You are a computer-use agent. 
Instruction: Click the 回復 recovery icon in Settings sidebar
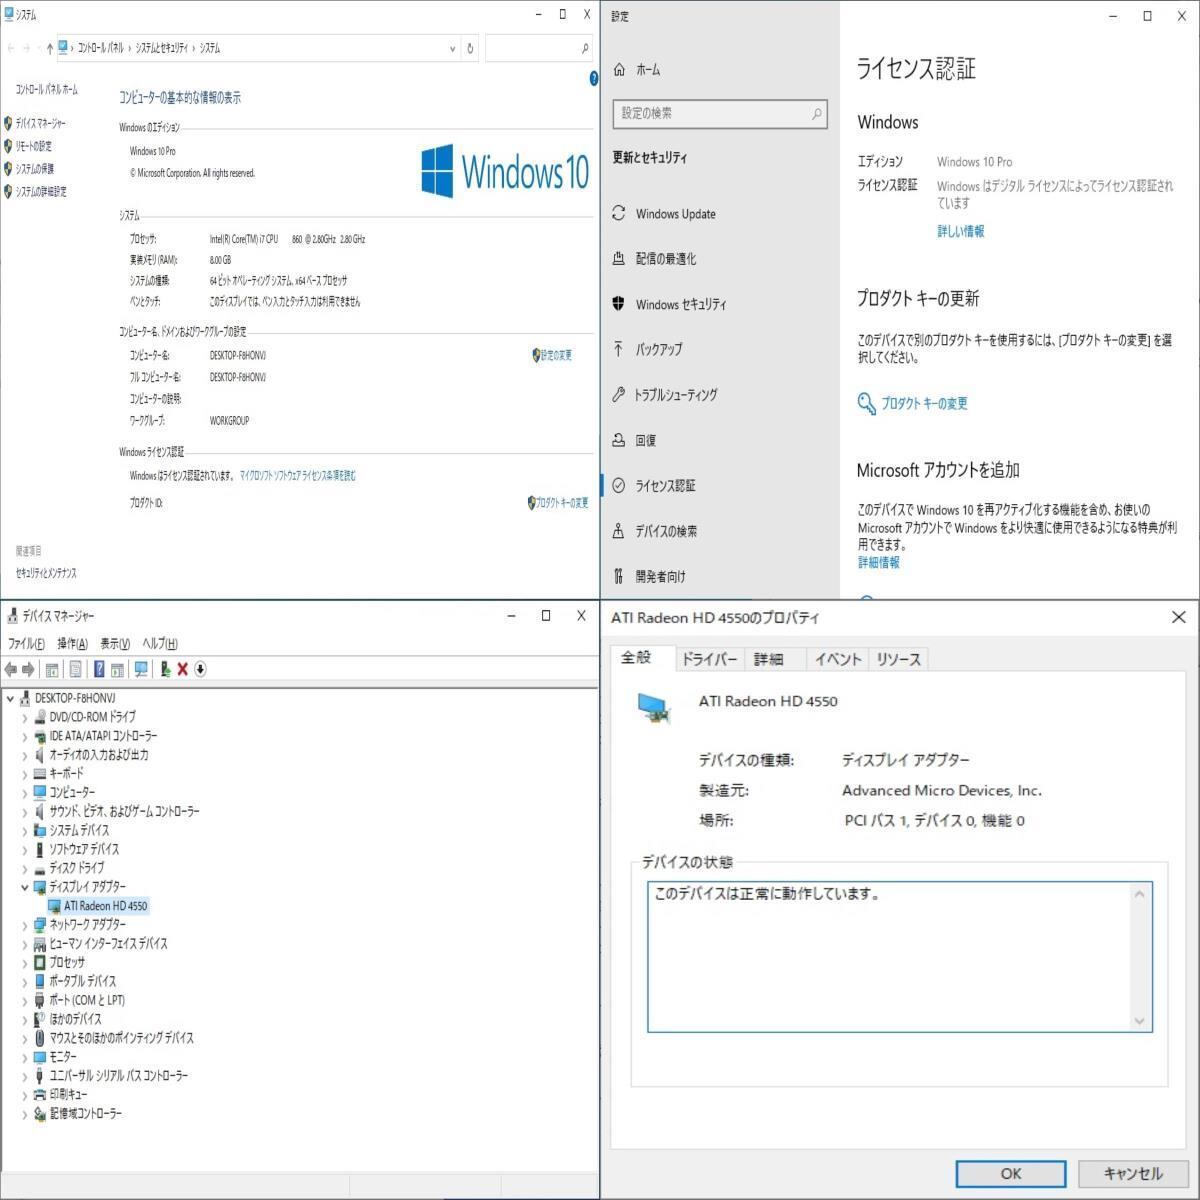618,440
